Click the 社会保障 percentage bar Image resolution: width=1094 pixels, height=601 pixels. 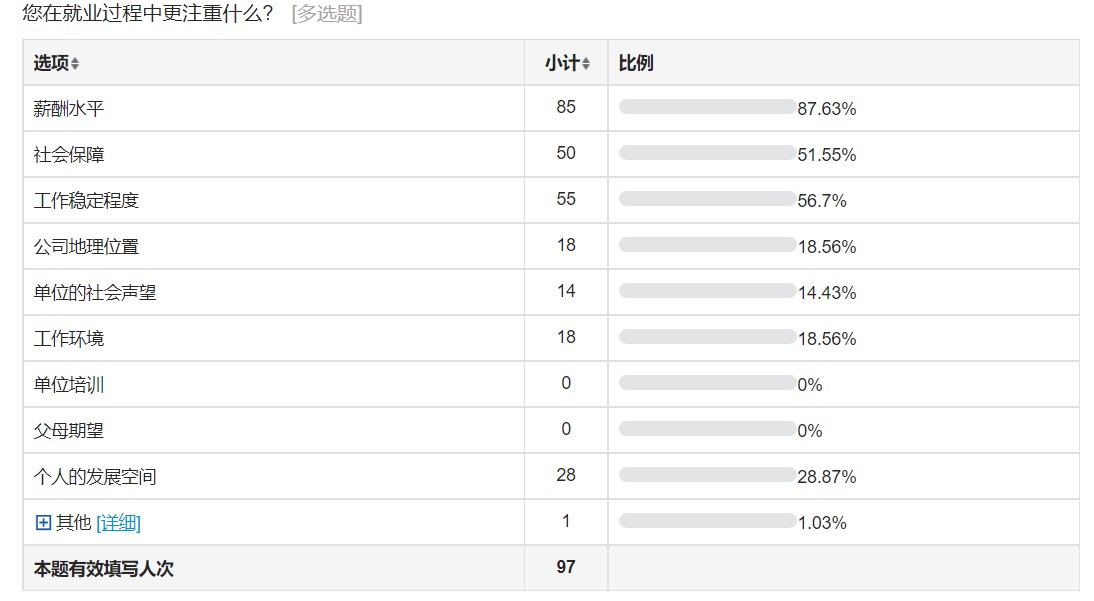coord(706,153)
